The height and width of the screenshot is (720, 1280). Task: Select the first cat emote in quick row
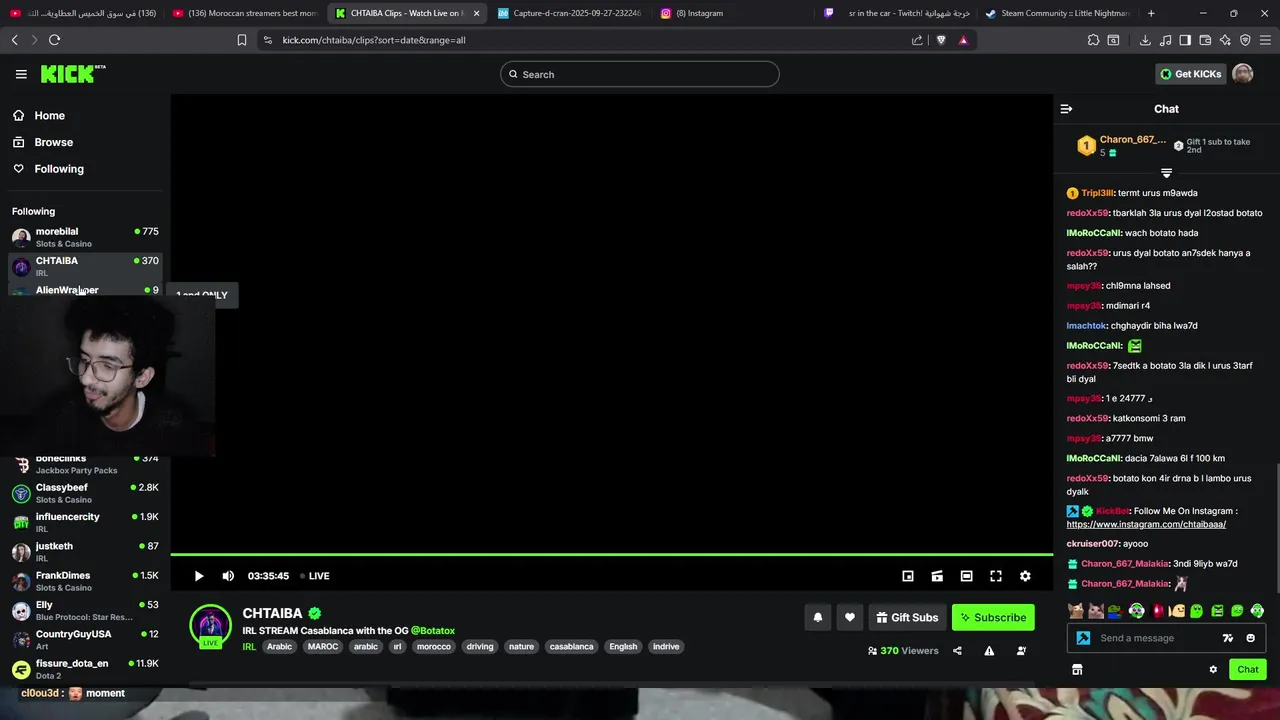[x=1076, y=611]
